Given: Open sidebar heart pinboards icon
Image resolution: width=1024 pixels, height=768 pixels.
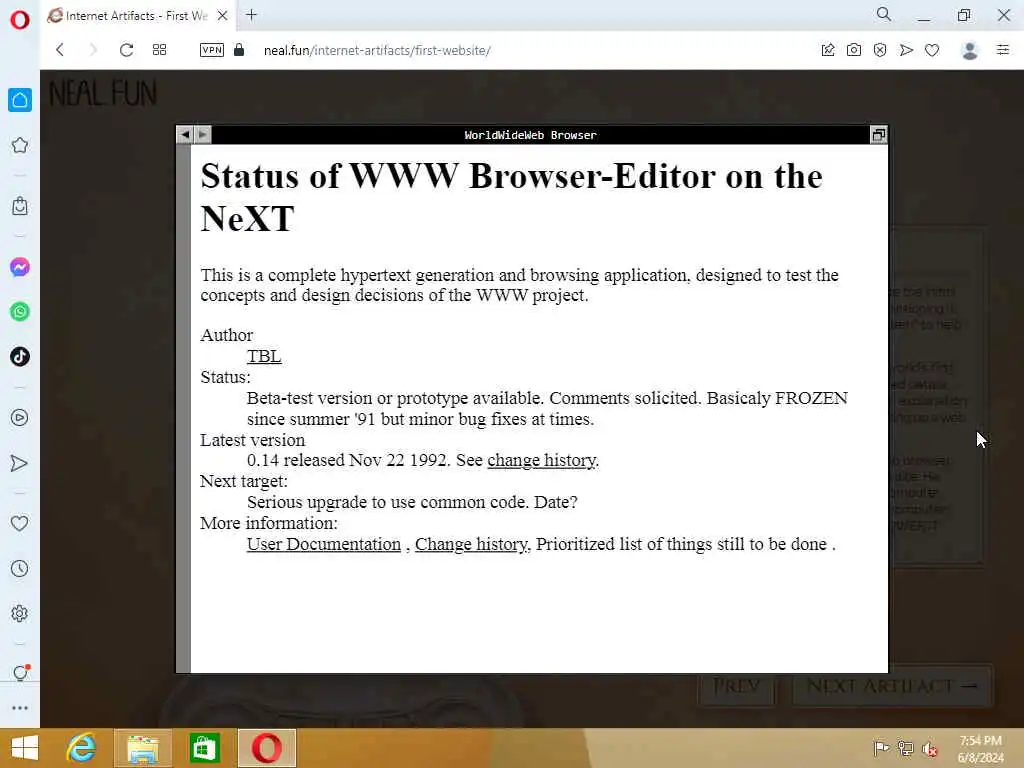Looking at the screenshot, I should (20, 523).
